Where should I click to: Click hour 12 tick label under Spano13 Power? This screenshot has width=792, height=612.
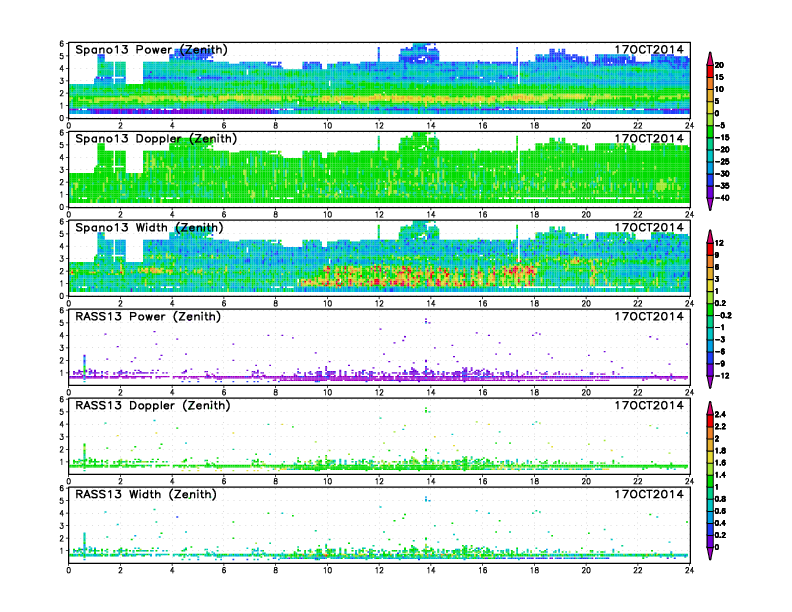click(x=379, y=125)
